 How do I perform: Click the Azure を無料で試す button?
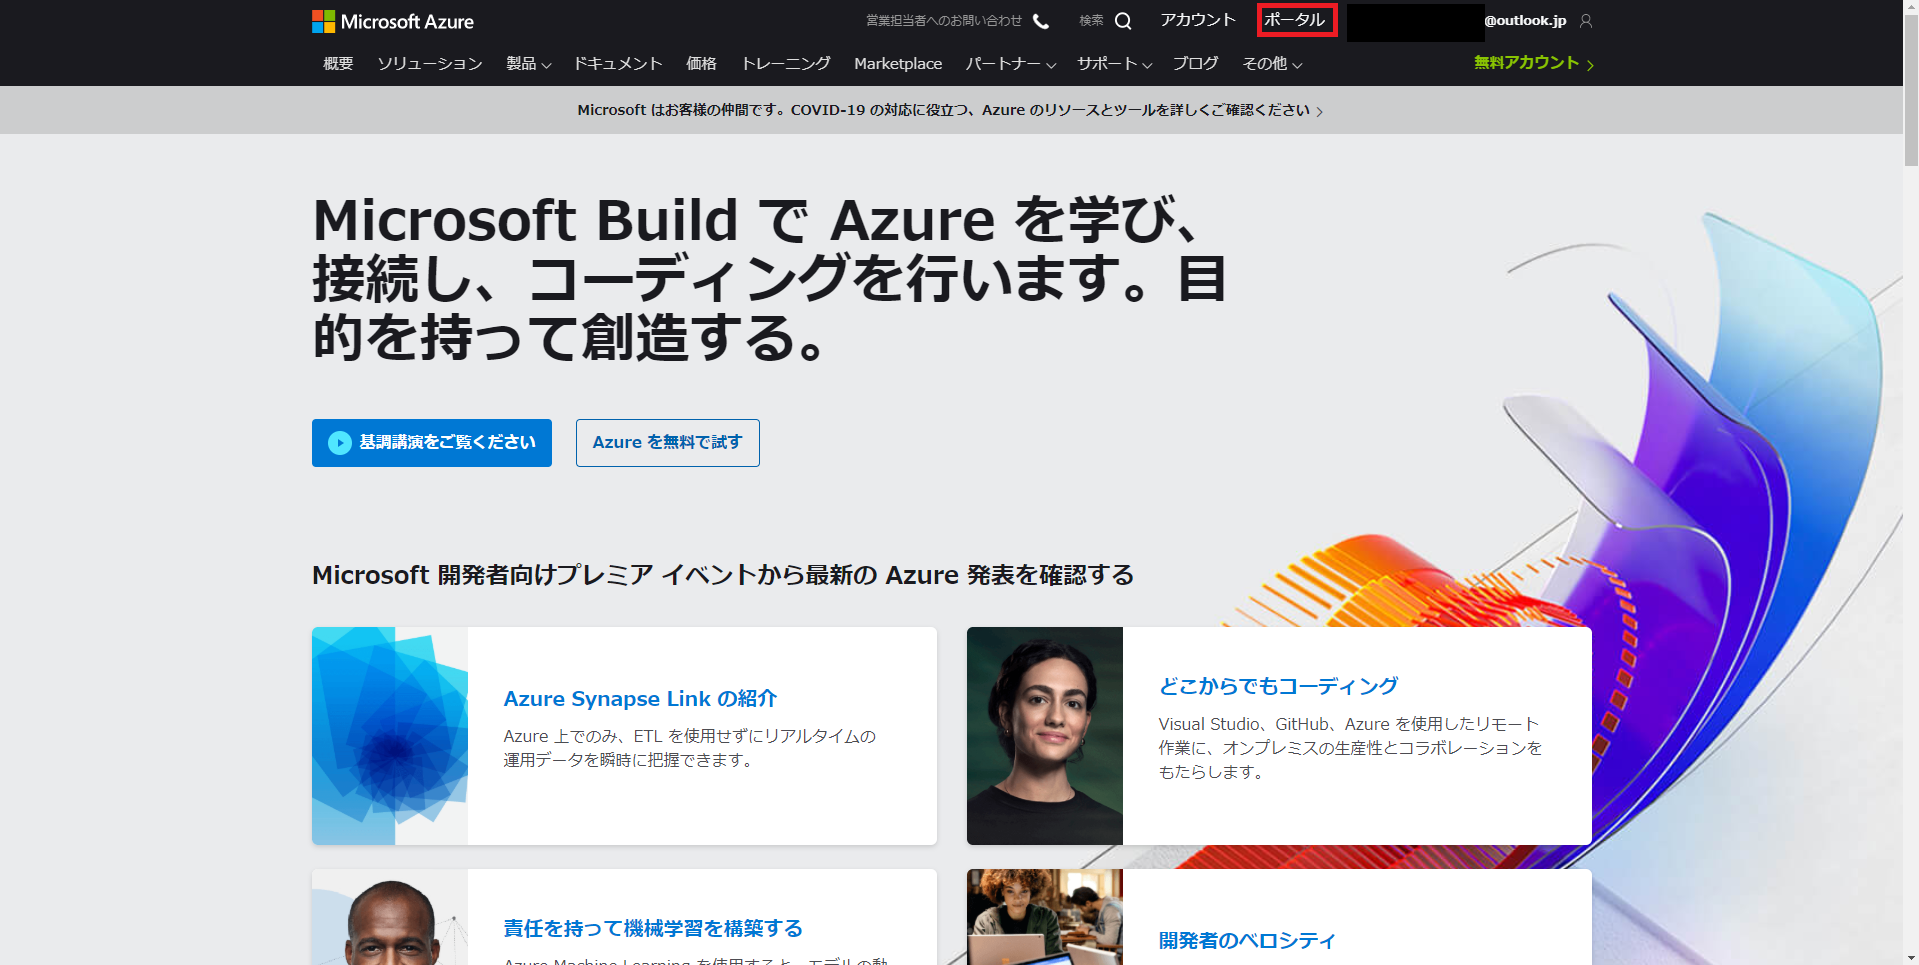668,443
